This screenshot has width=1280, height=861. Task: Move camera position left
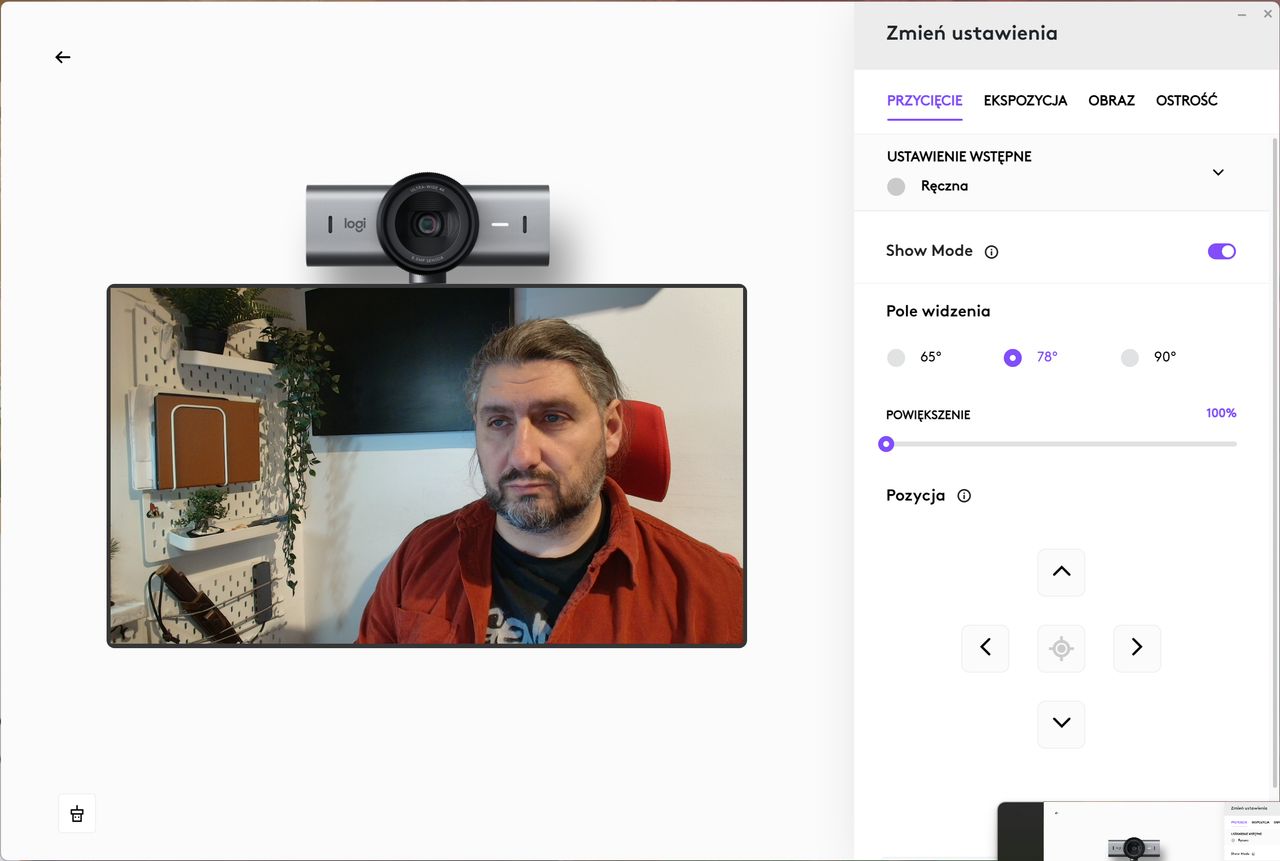pyautogui.click(x=985, y=648)
